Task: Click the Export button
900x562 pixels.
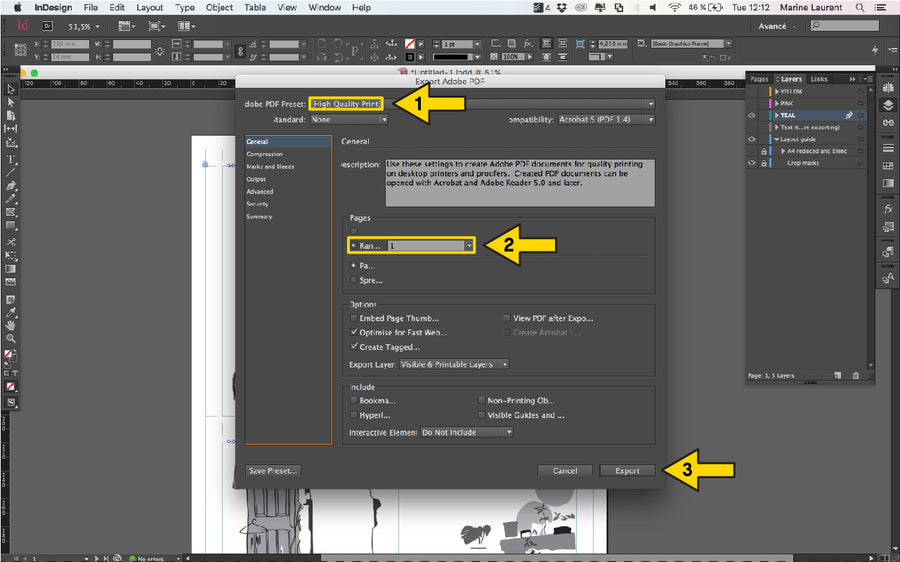Action: point(627,471)
